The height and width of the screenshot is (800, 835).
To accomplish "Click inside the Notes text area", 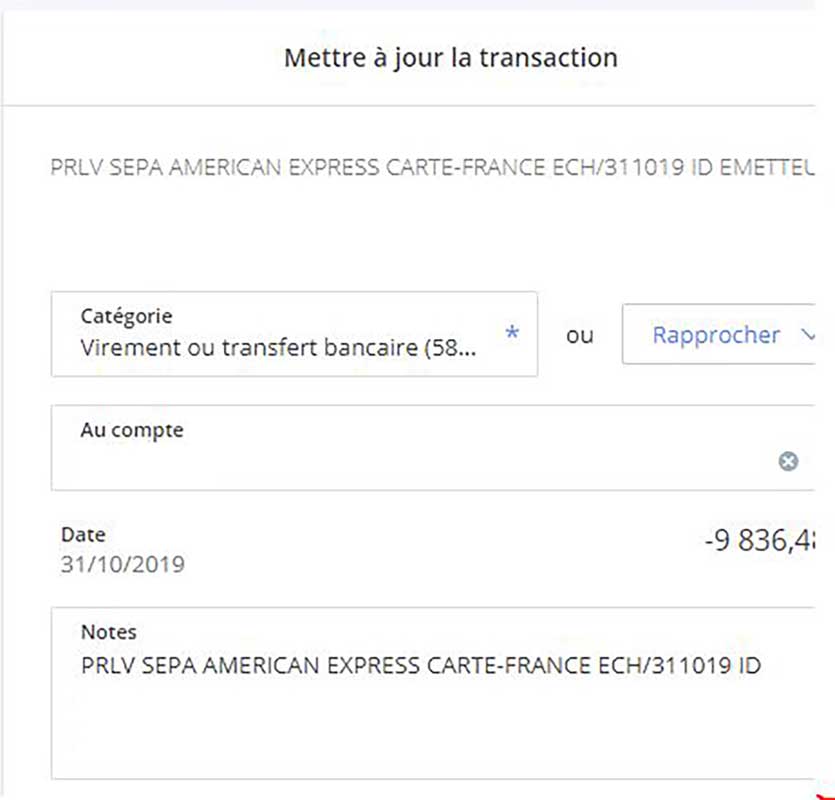I will coord(433,693).
